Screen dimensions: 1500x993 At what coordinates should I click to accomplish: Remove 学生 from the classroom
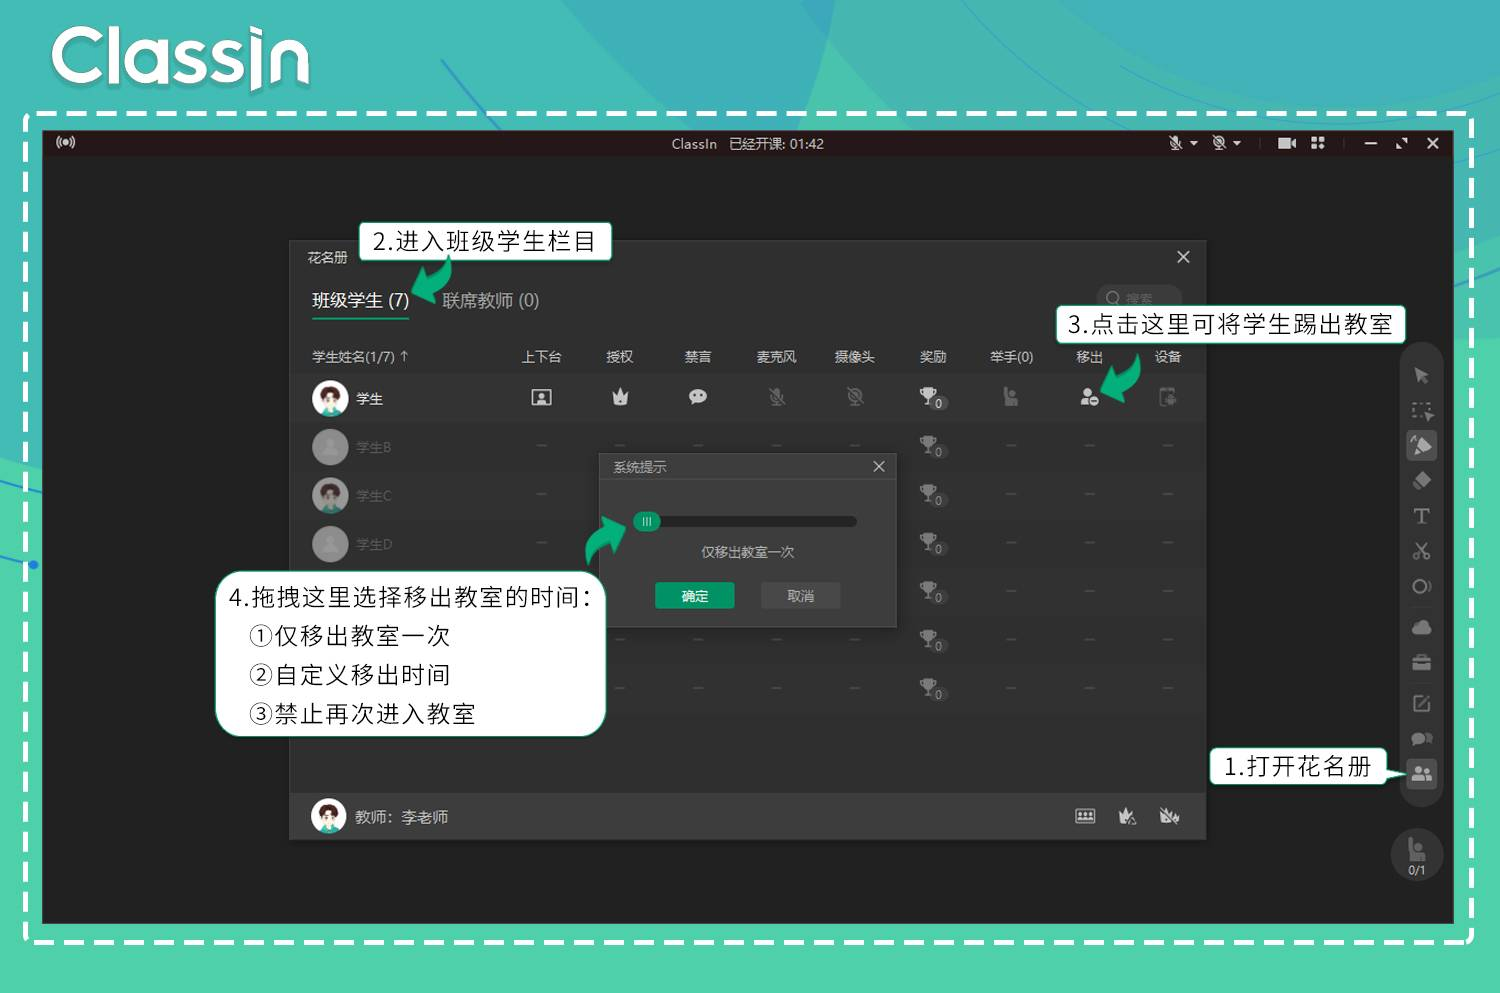[x=1089, y=398]
